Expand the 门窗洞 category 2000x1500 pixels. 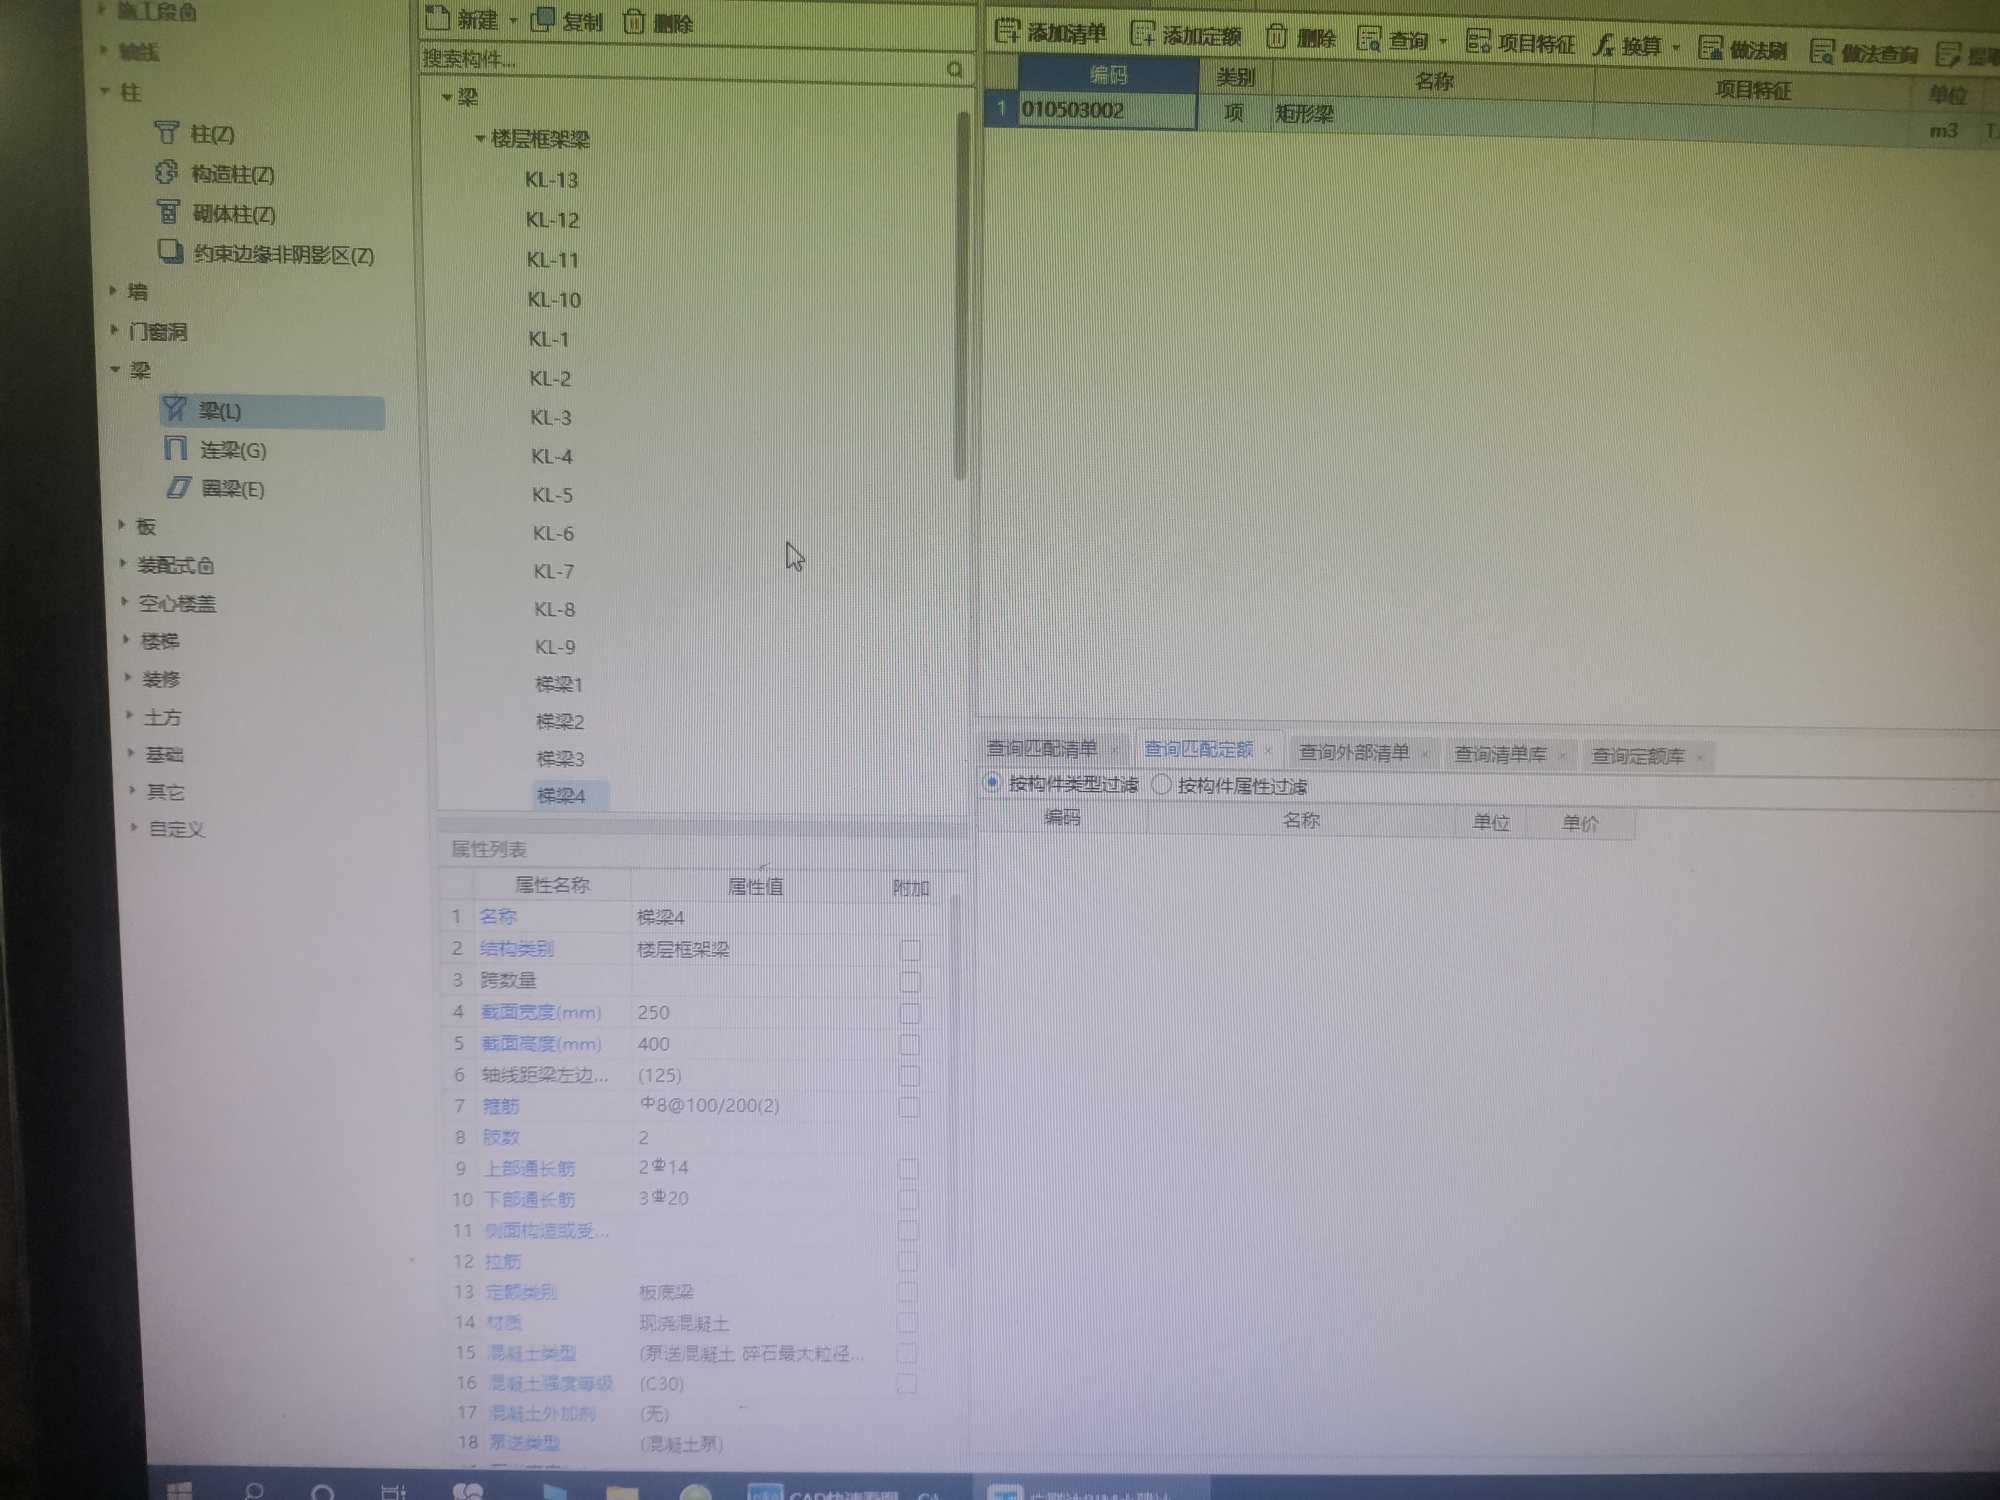click(114, 329)
